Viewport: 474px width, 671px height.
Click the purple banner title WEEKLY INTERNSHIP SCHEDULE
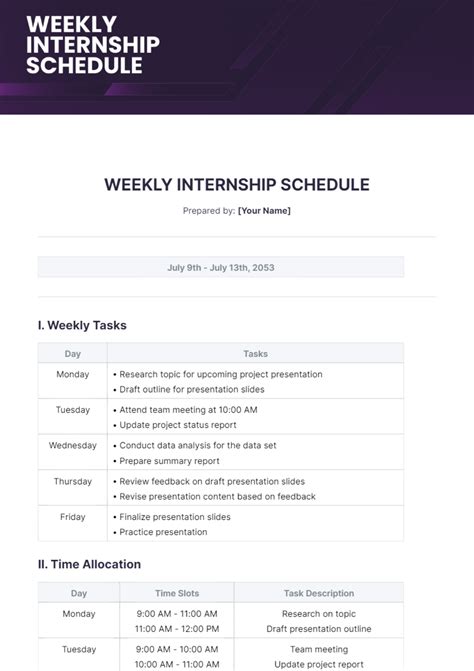click(x=93, y=45)
